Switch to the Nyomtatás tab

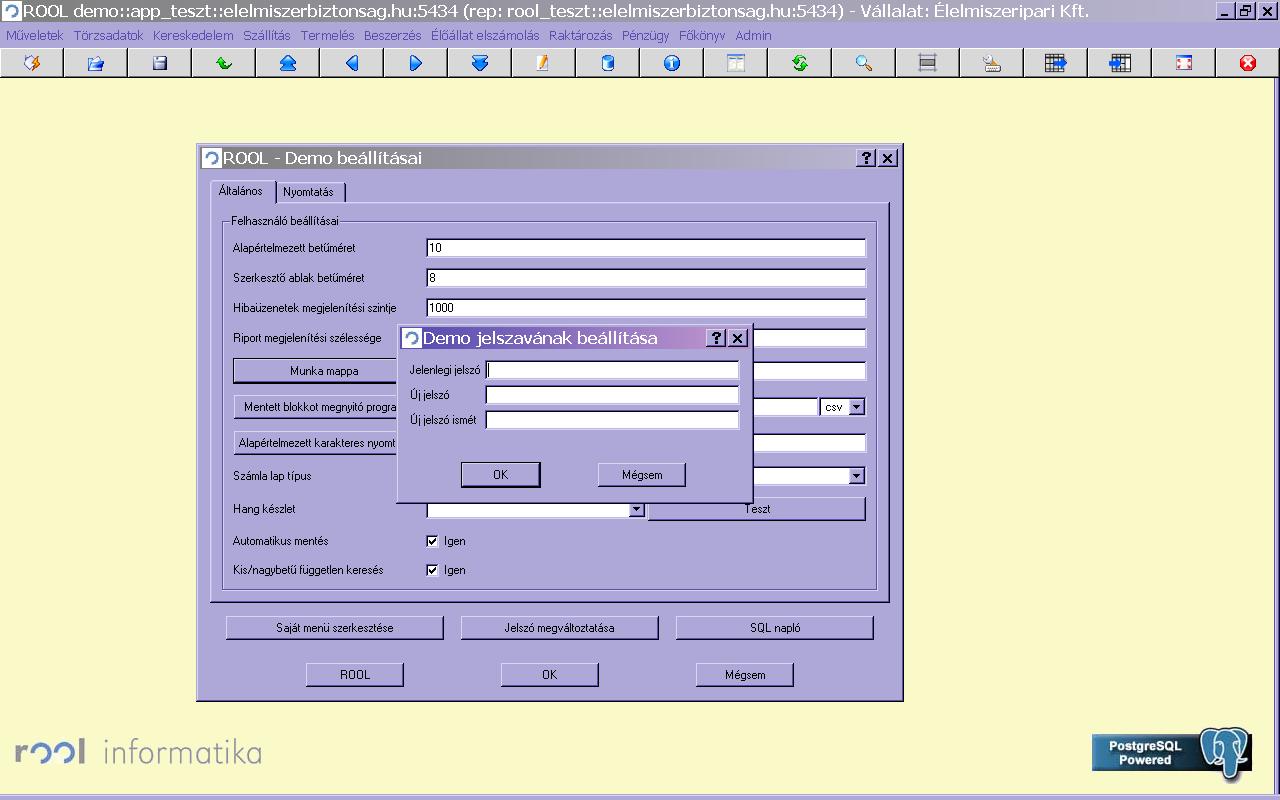click(308, 192)
